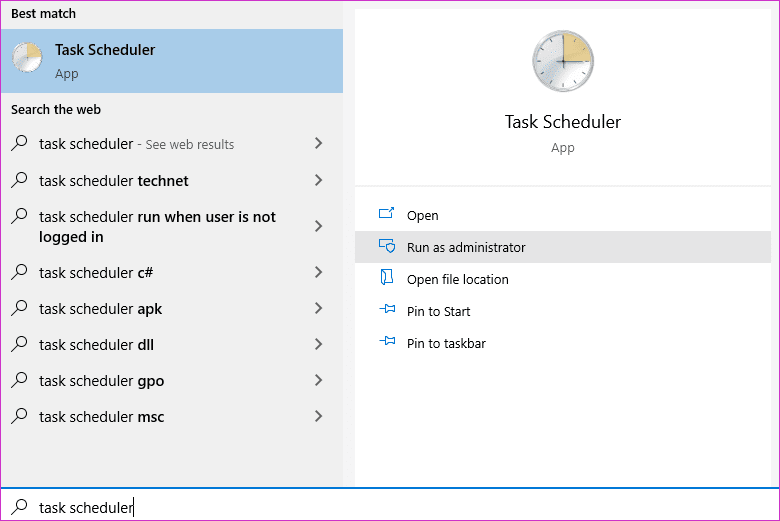Click the search box containing 'task scheduler'

tap(390, 506)
